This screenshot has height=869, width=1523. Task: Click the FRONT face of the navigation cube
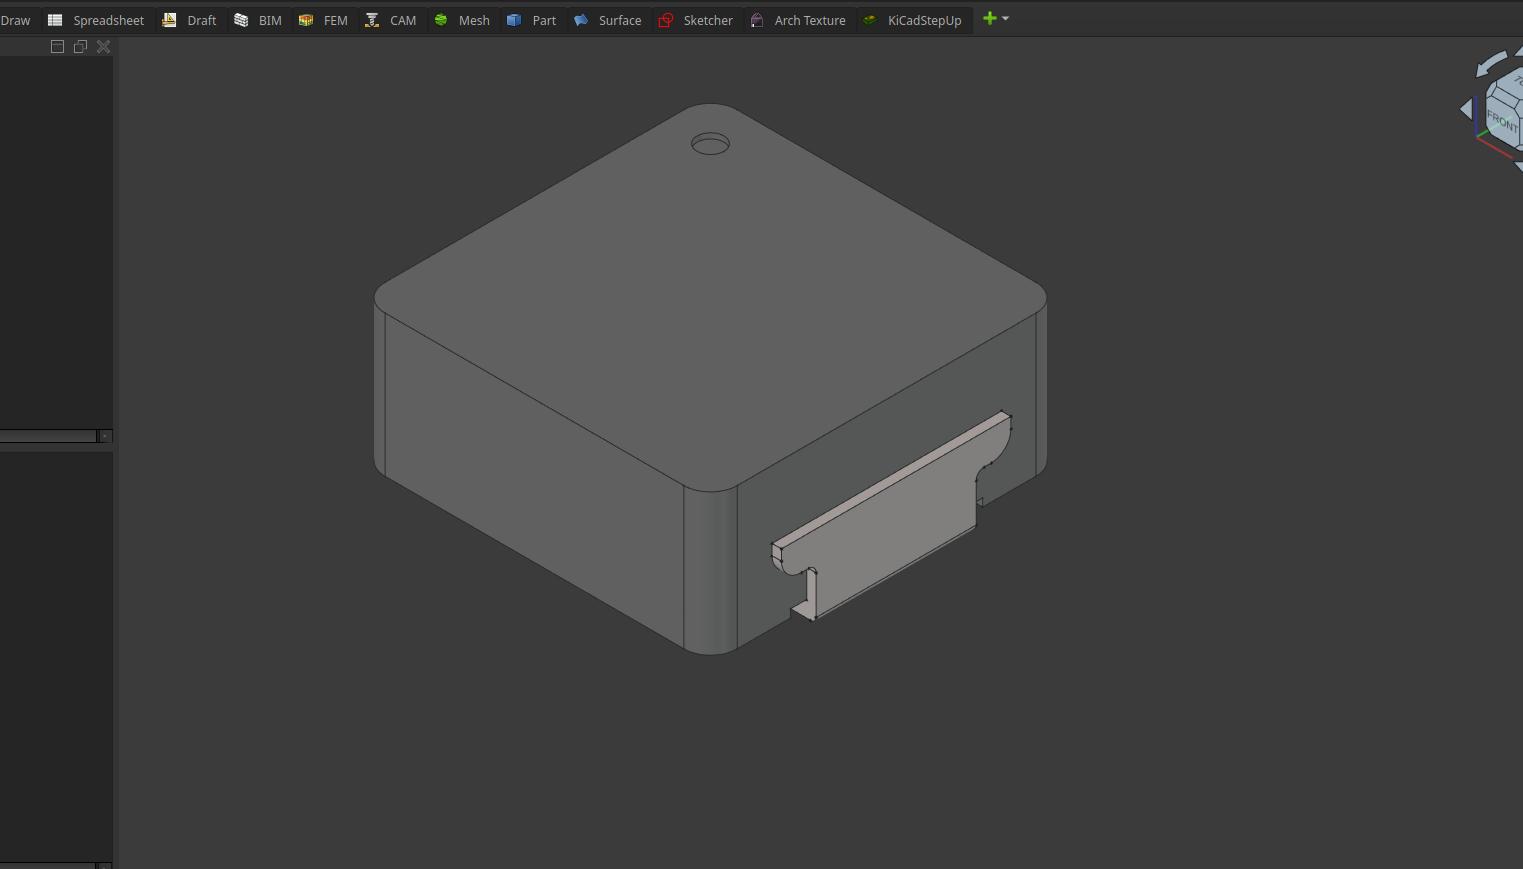(1502, 123)
